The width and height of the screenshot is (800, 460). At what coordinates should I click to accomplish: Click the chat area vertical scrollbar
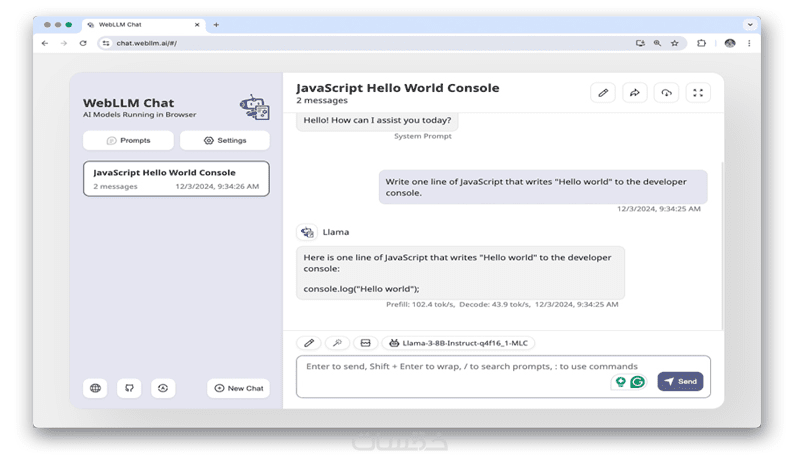click(722, 245)
